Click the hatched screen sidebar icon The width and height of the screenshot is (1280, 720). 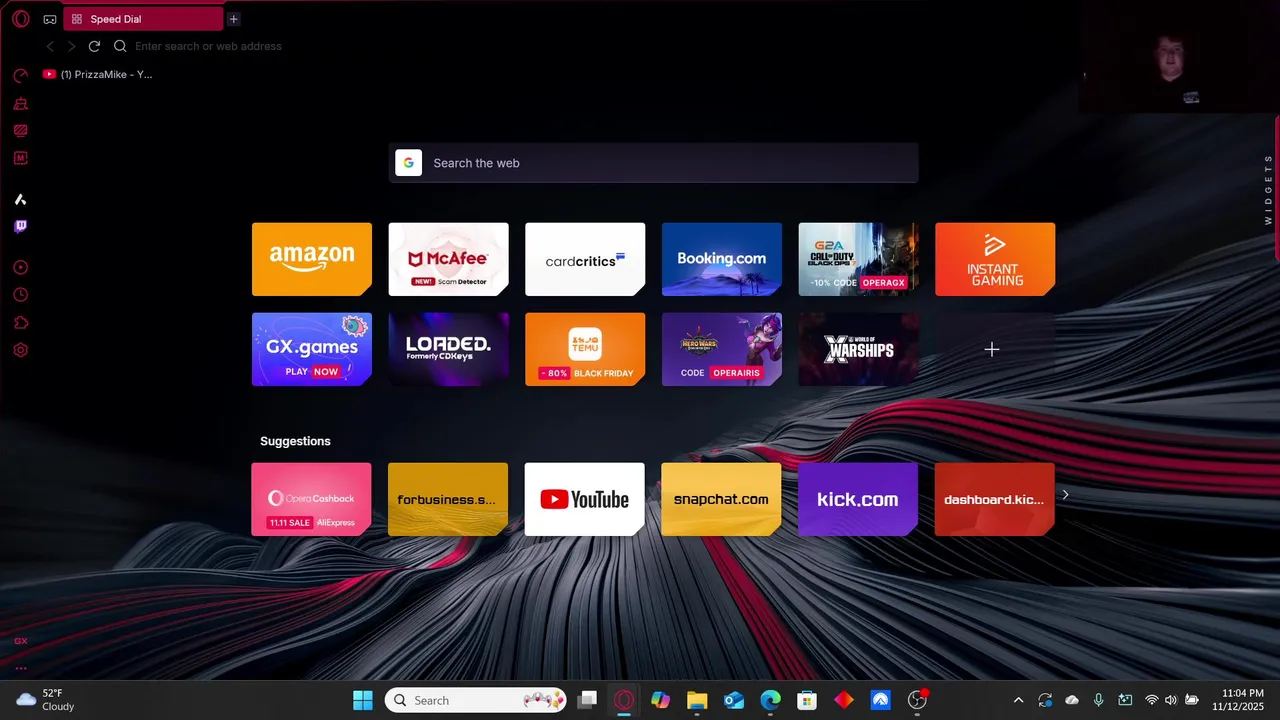(20, 130)
